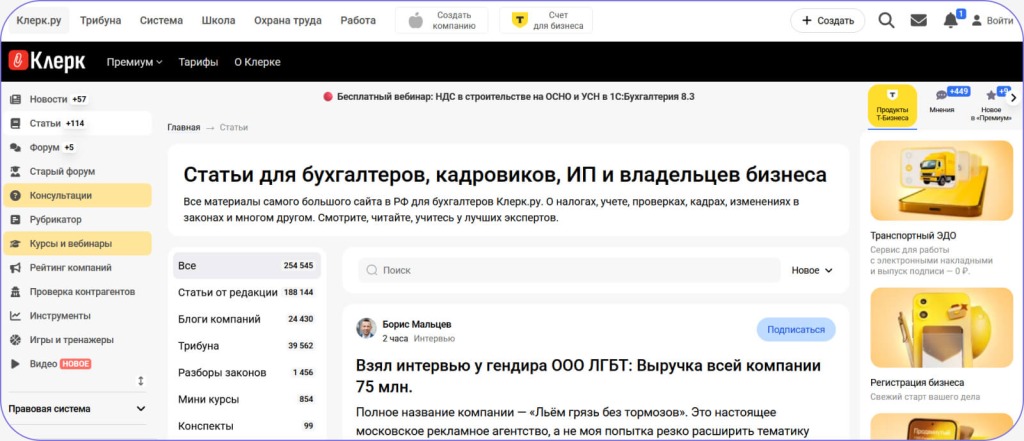Viewport: 1024px width, 441px height.
Task: Open messages envelope icon
Action: [918, 20]
